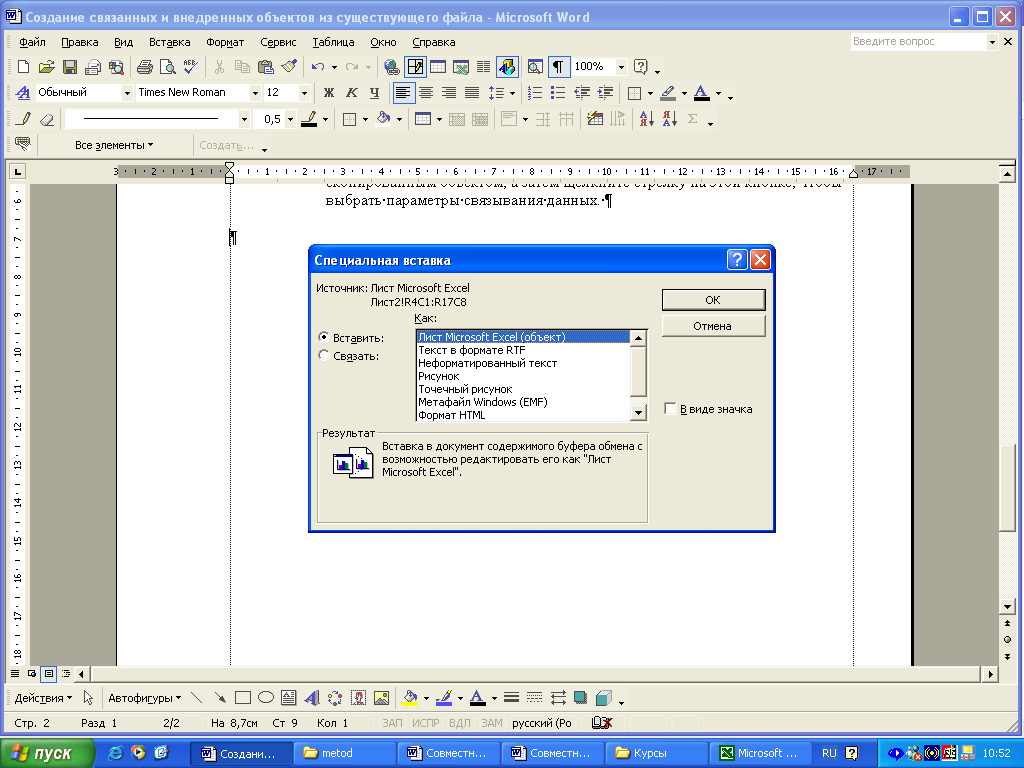1024x768 pixels.
Task: Toggle show paragraph marks icon
Action: (x=558, y=67)
